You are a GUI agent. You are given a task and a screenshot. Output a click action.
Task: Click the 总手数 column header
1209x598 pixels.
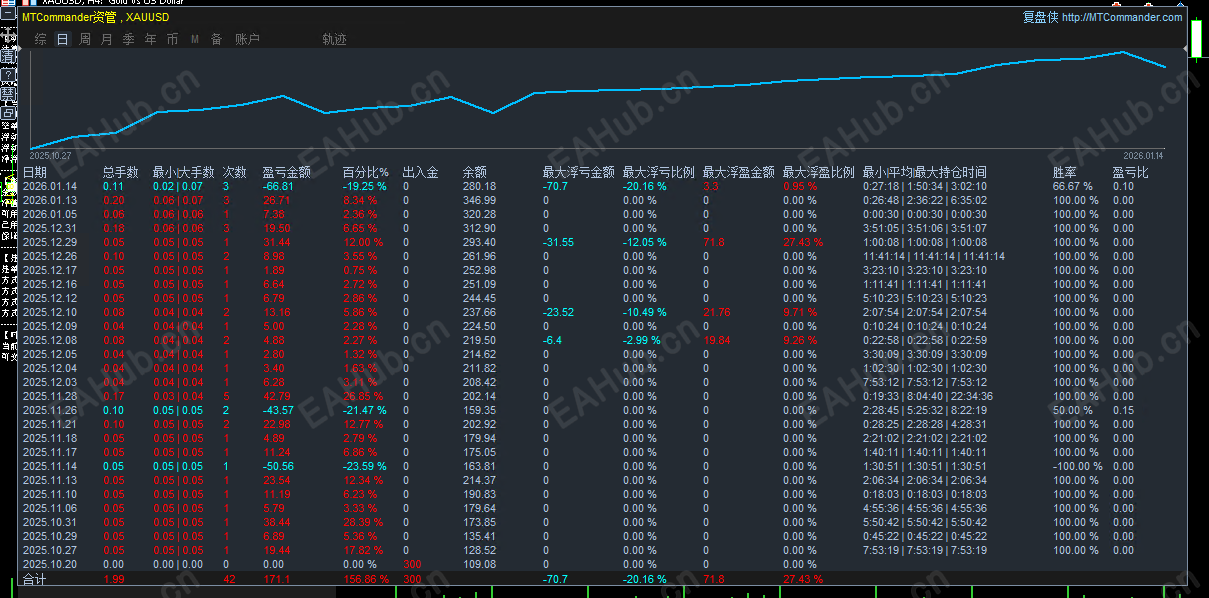(x=121, y=172)
